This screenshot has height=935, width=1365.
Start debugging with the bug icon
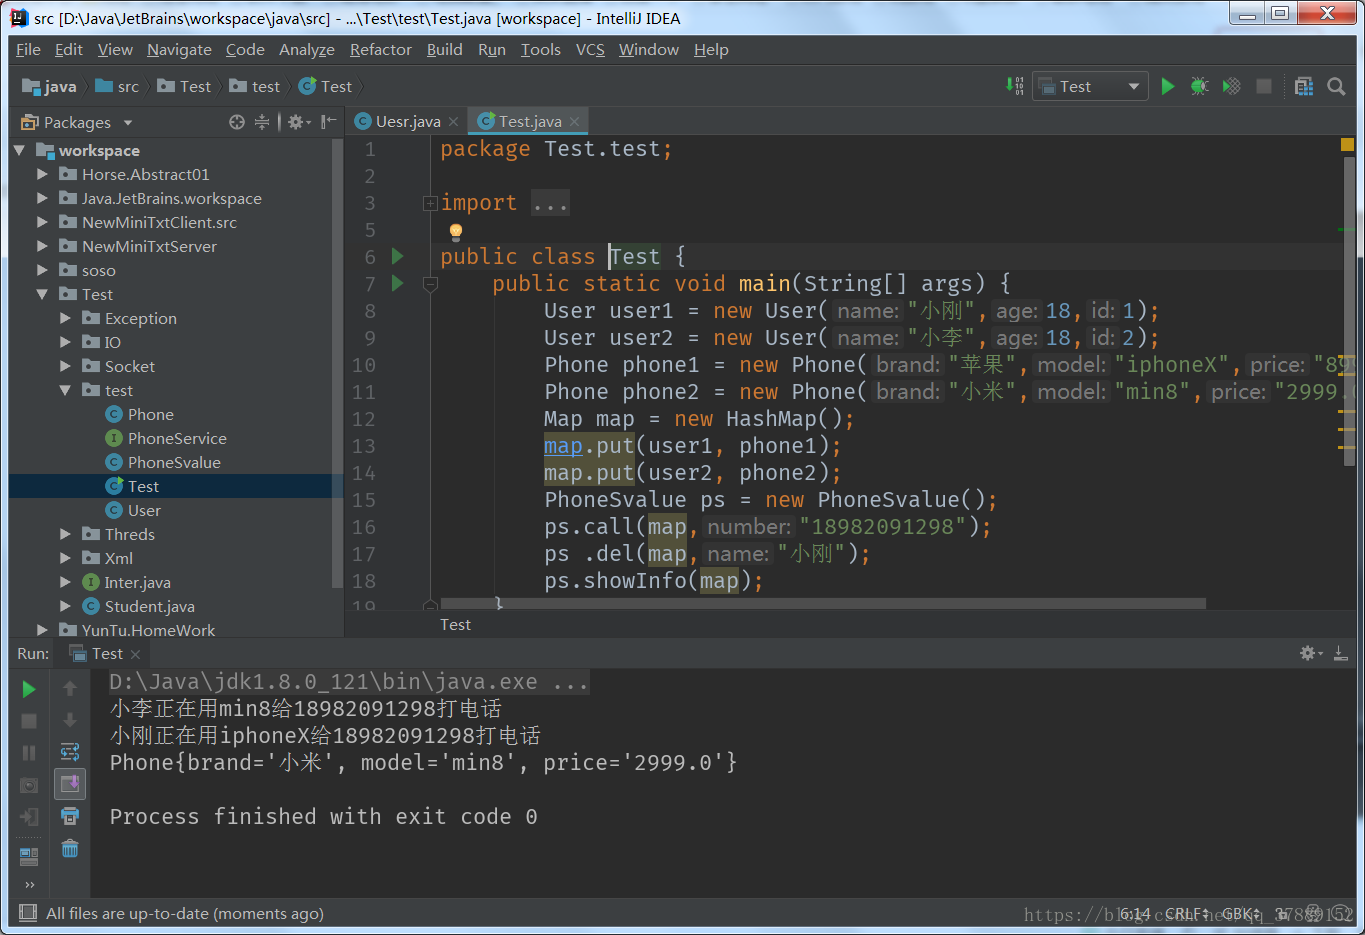(1200, 87)
